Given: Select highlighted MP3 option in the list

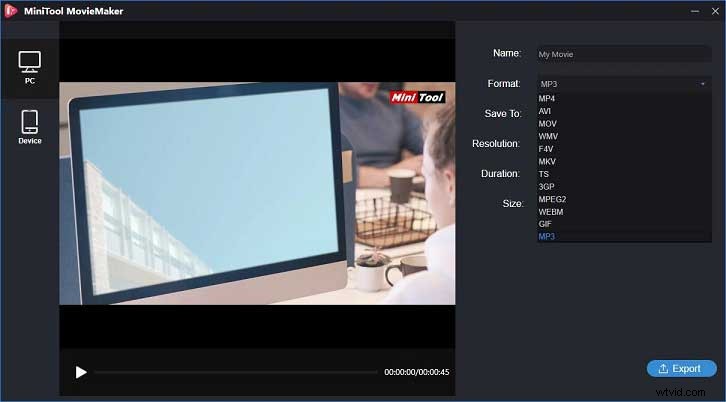Looking at the screenshot, I should click(624, 236).
